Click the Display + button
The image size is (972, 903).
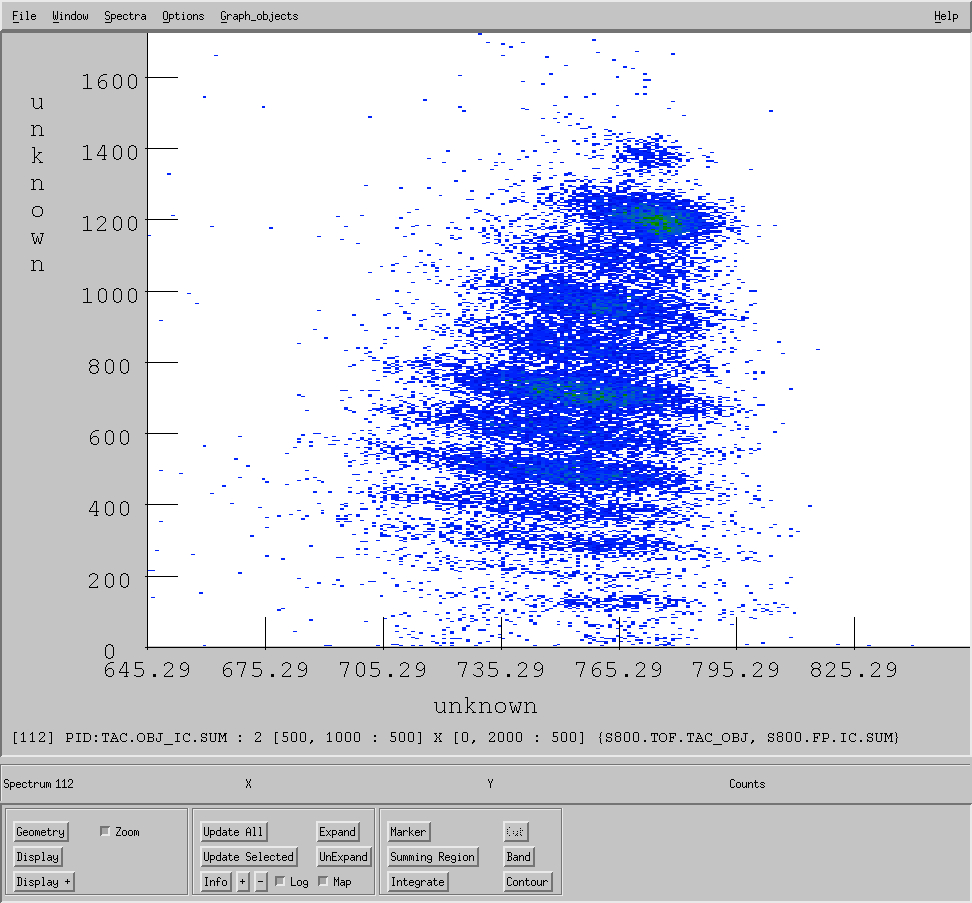coord(44,882)
